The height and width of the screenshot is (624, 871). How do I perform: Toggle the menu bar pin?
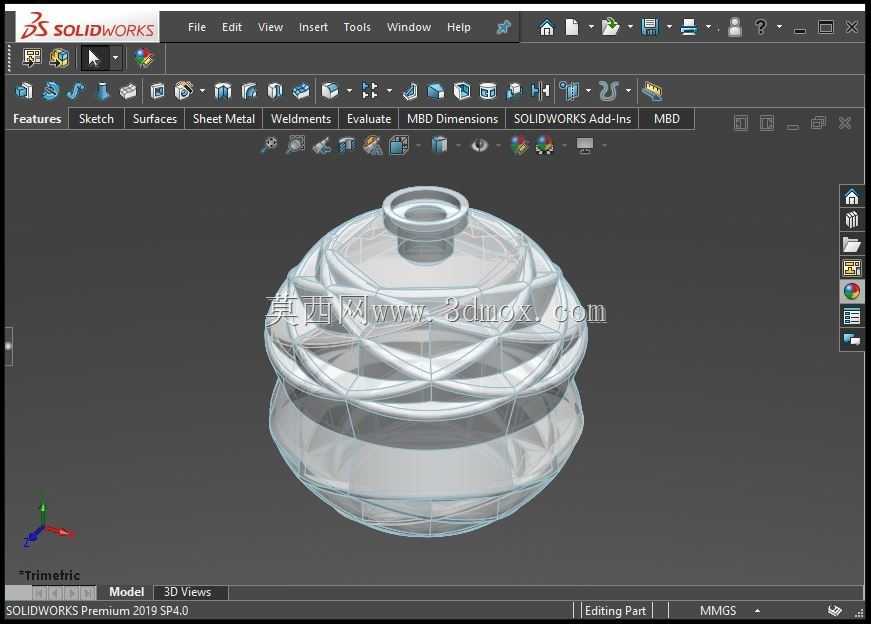coord(503,27)
